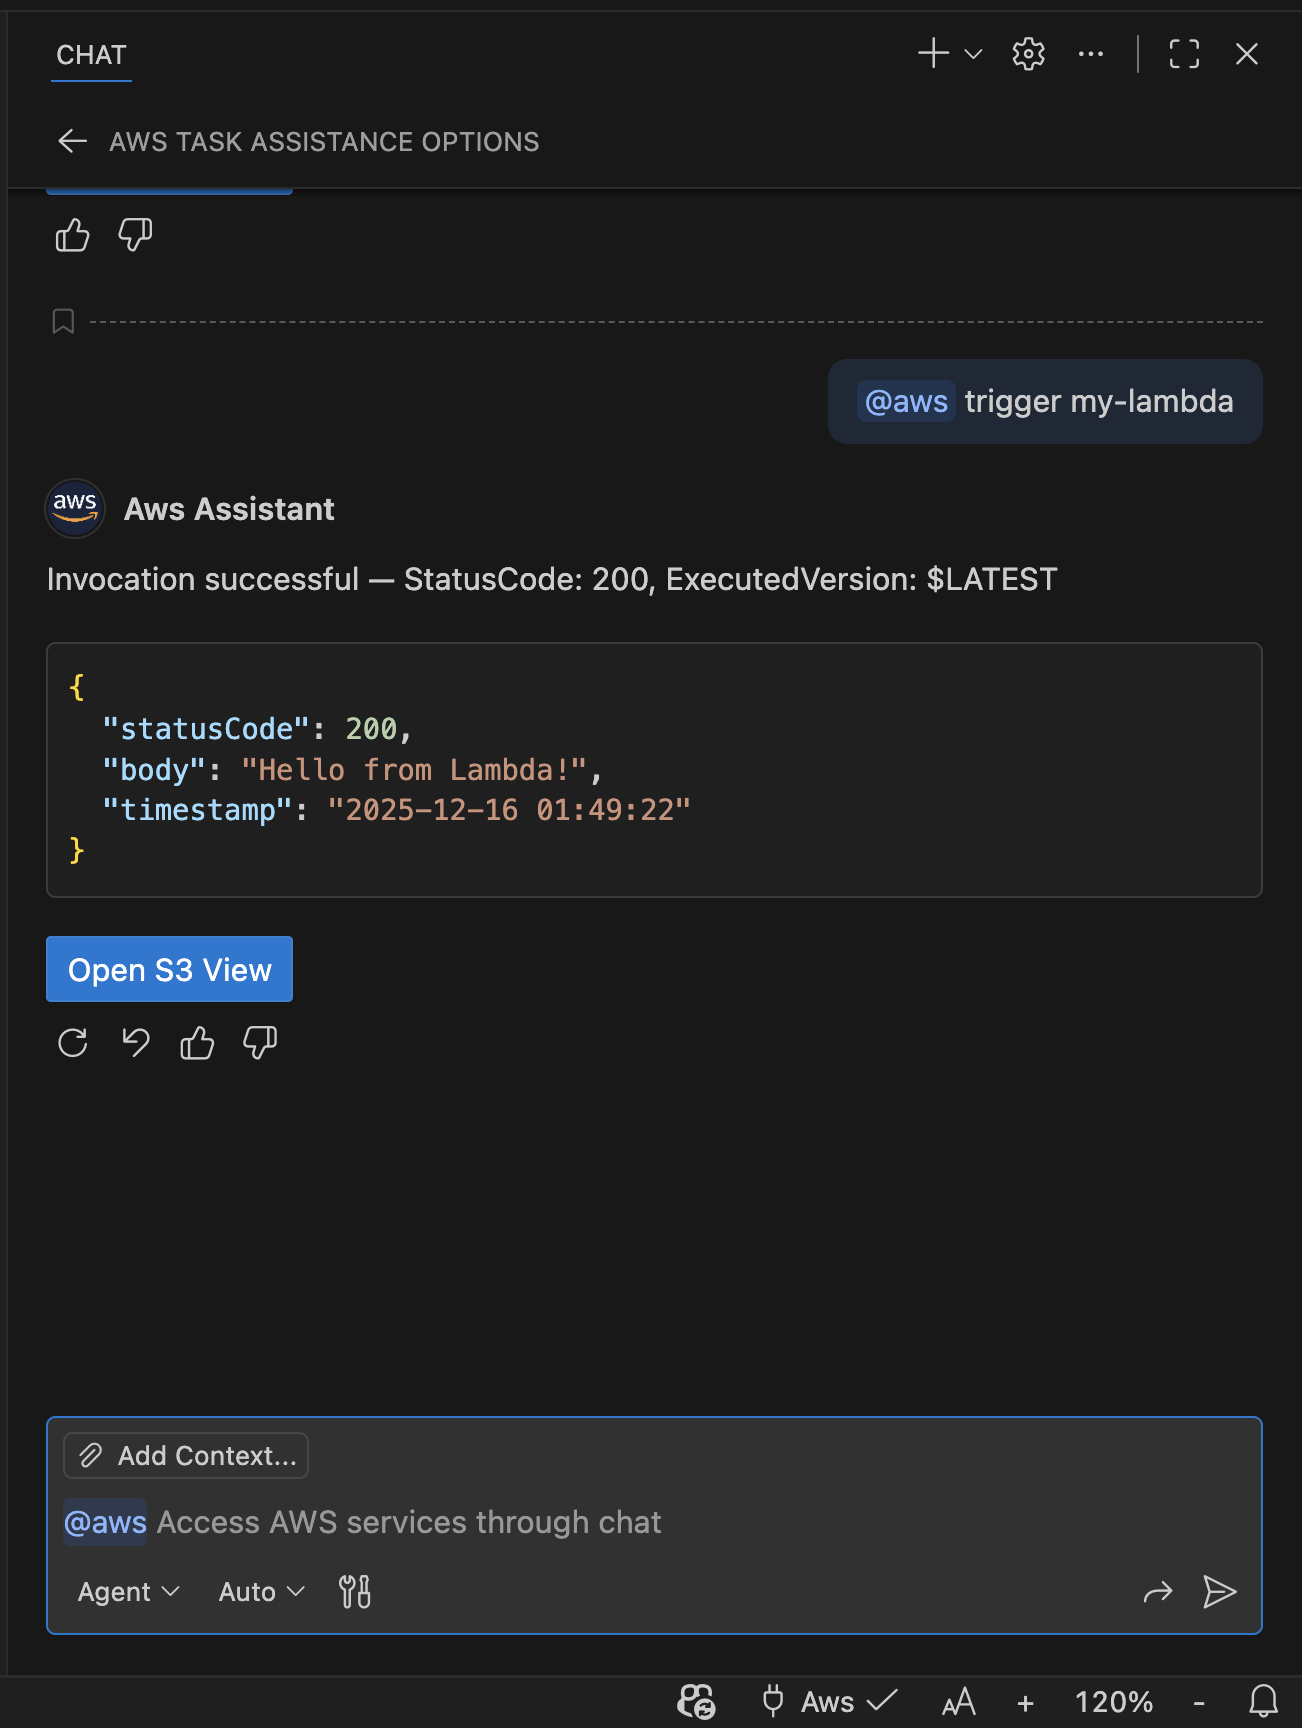Click the Aws Assistant avatar
The height and width of the screenshot is (1728, 1302).
pyautogui.click(x=75, y=509)
